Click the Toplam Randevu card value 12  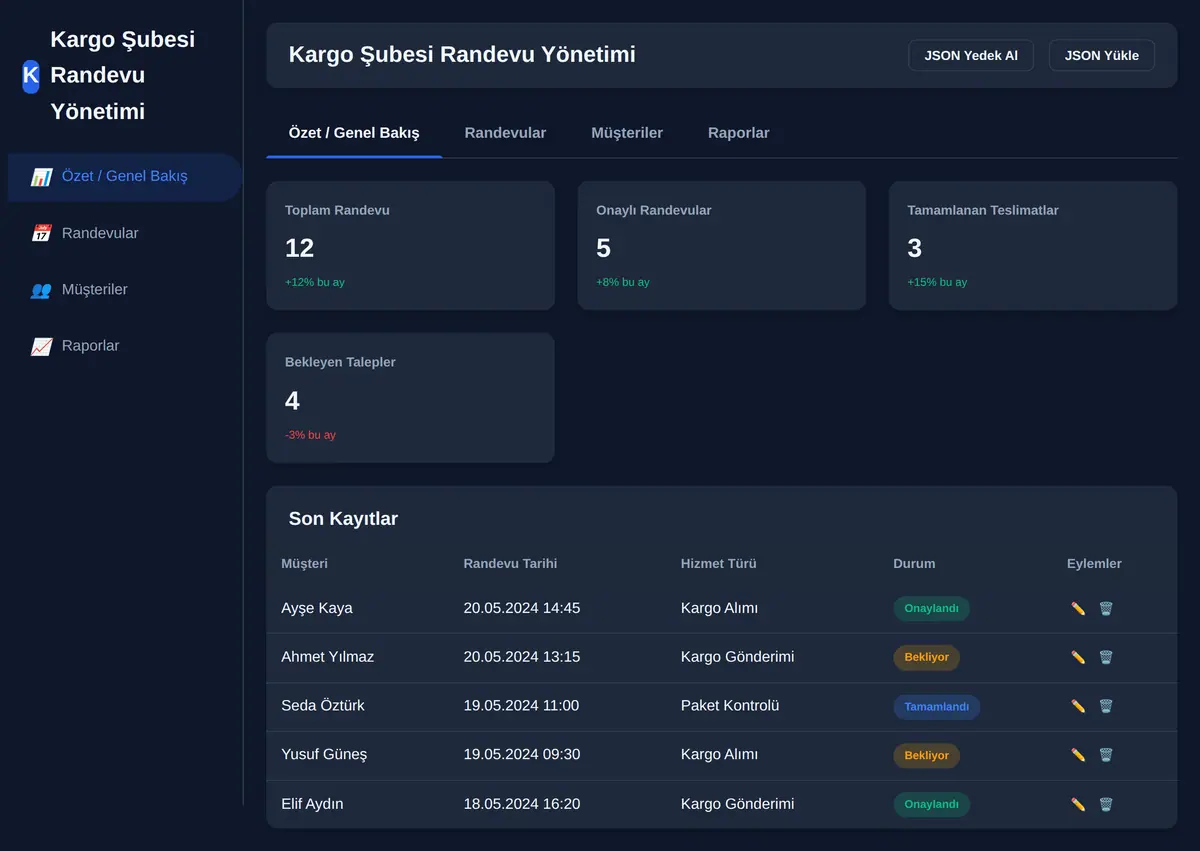[x=300, y=248]
